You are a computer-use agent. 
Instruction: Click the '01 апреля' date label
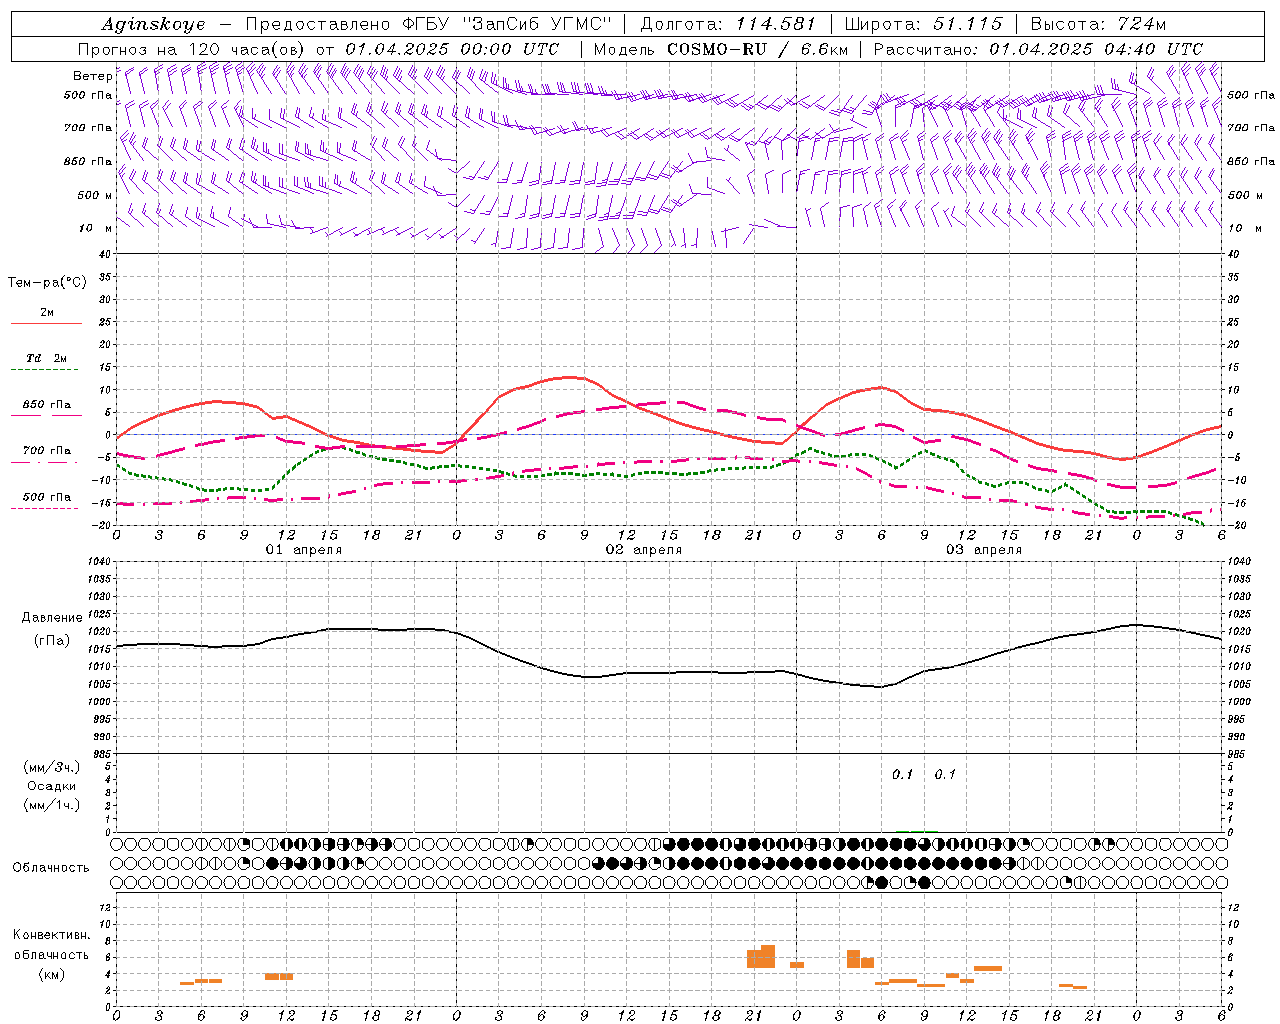(304, 550)
